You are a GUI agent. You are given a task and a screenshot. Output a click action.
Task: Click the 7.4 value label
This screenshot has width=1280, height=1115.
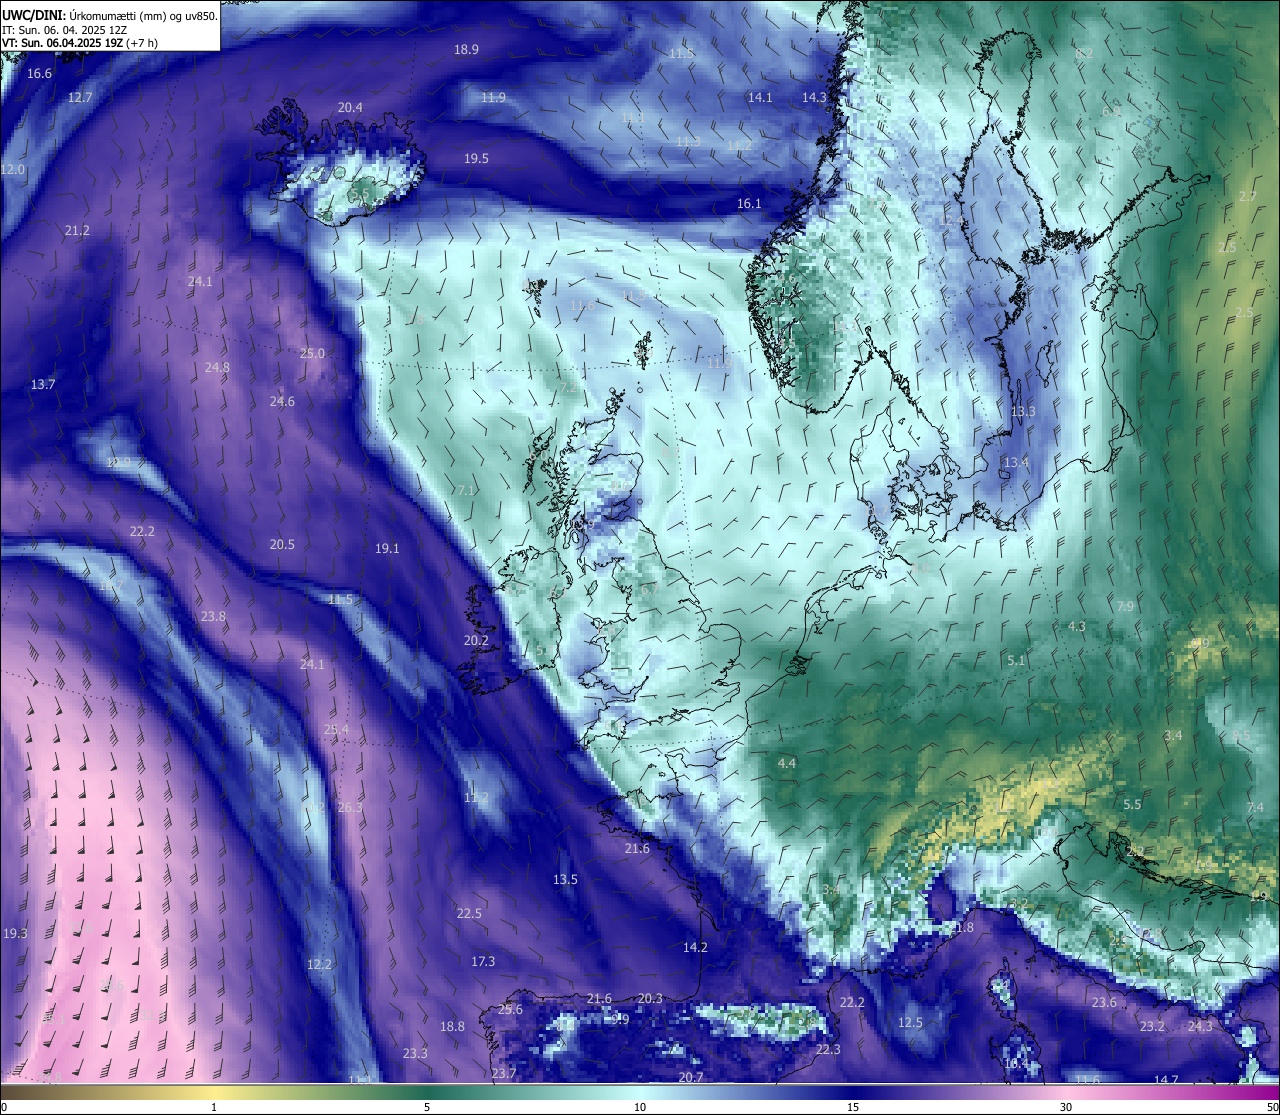(x=1255, y=807)
